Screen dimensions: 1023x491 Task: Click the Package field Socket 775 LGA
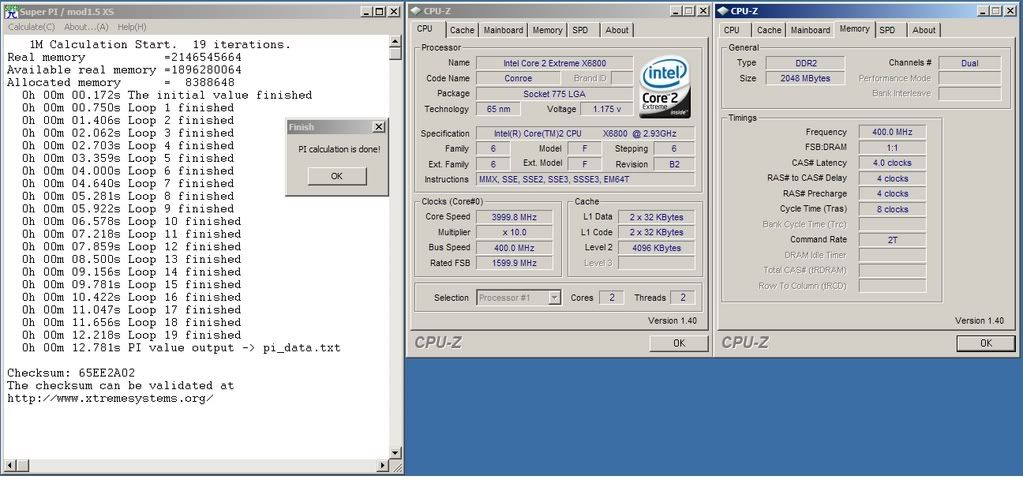pos(554,93)
